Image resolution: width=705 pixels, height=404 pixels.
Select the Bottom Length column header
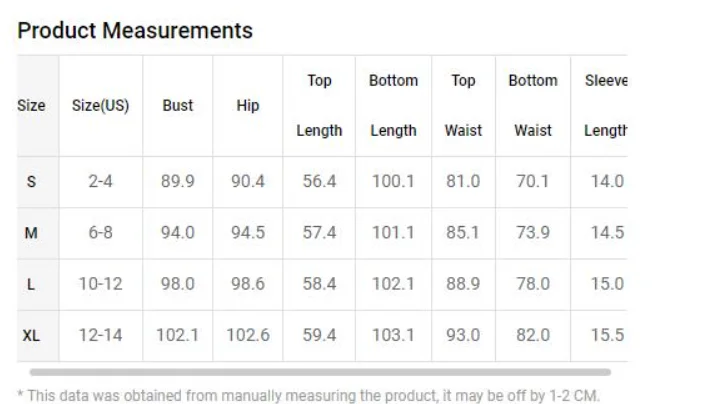point(393,106)
